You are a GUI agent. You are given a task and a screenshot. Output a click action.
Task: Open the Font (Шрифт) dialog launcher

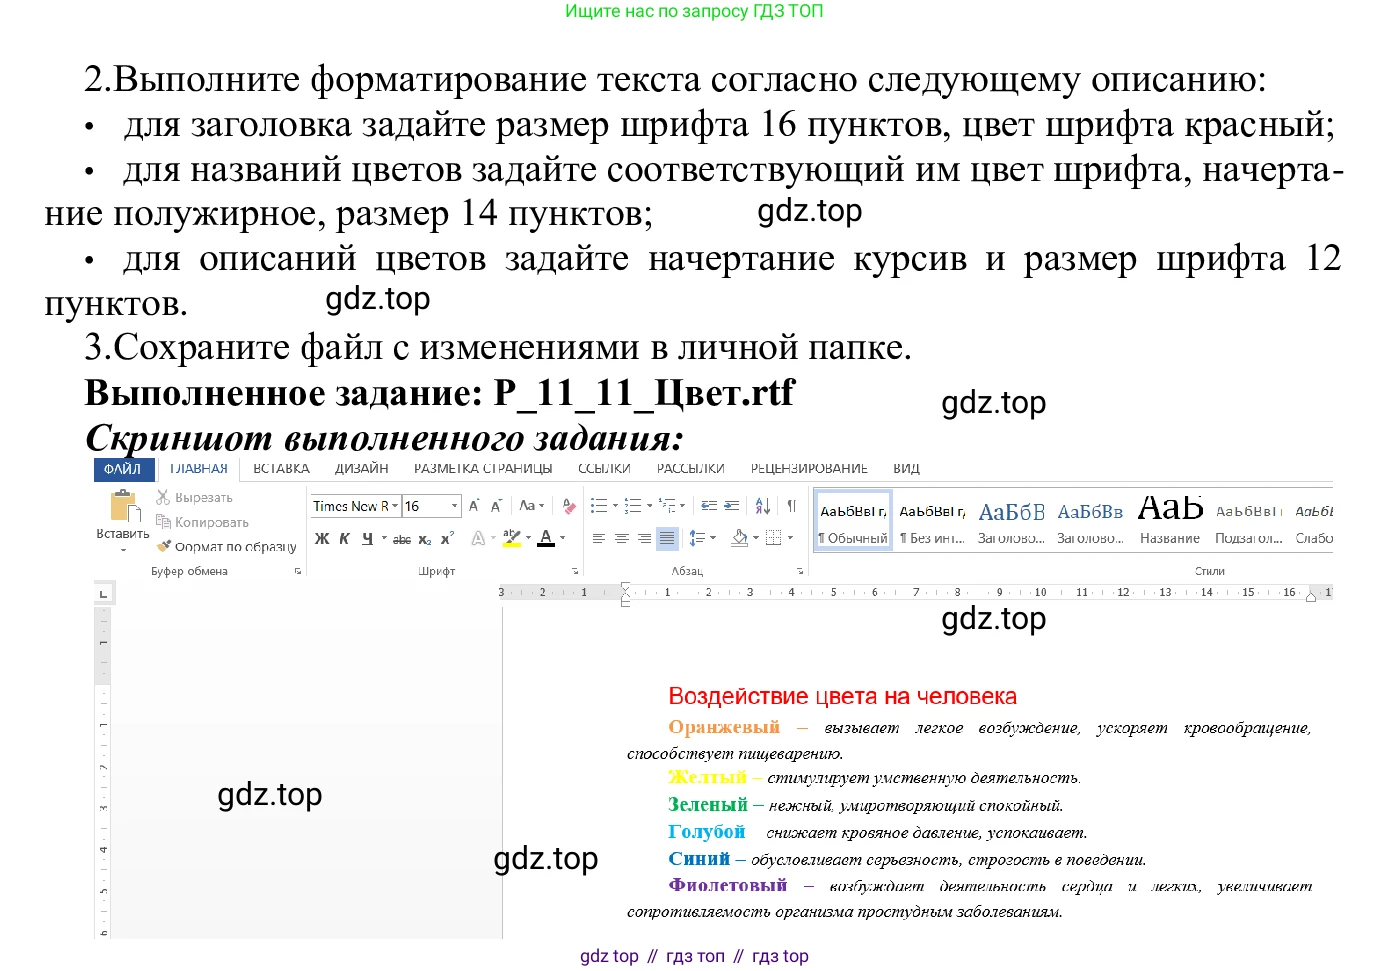point(575,571)
